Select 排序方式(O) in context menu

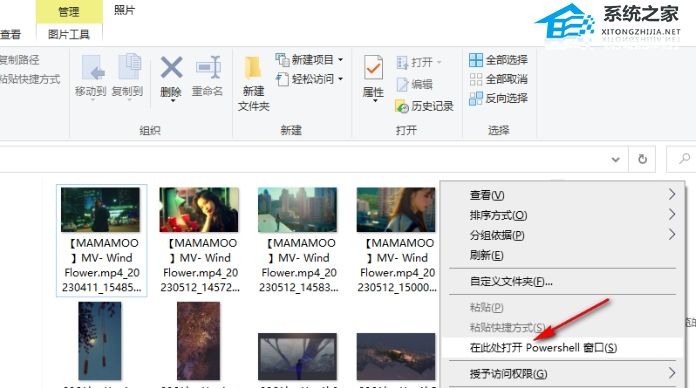point(562,215)
